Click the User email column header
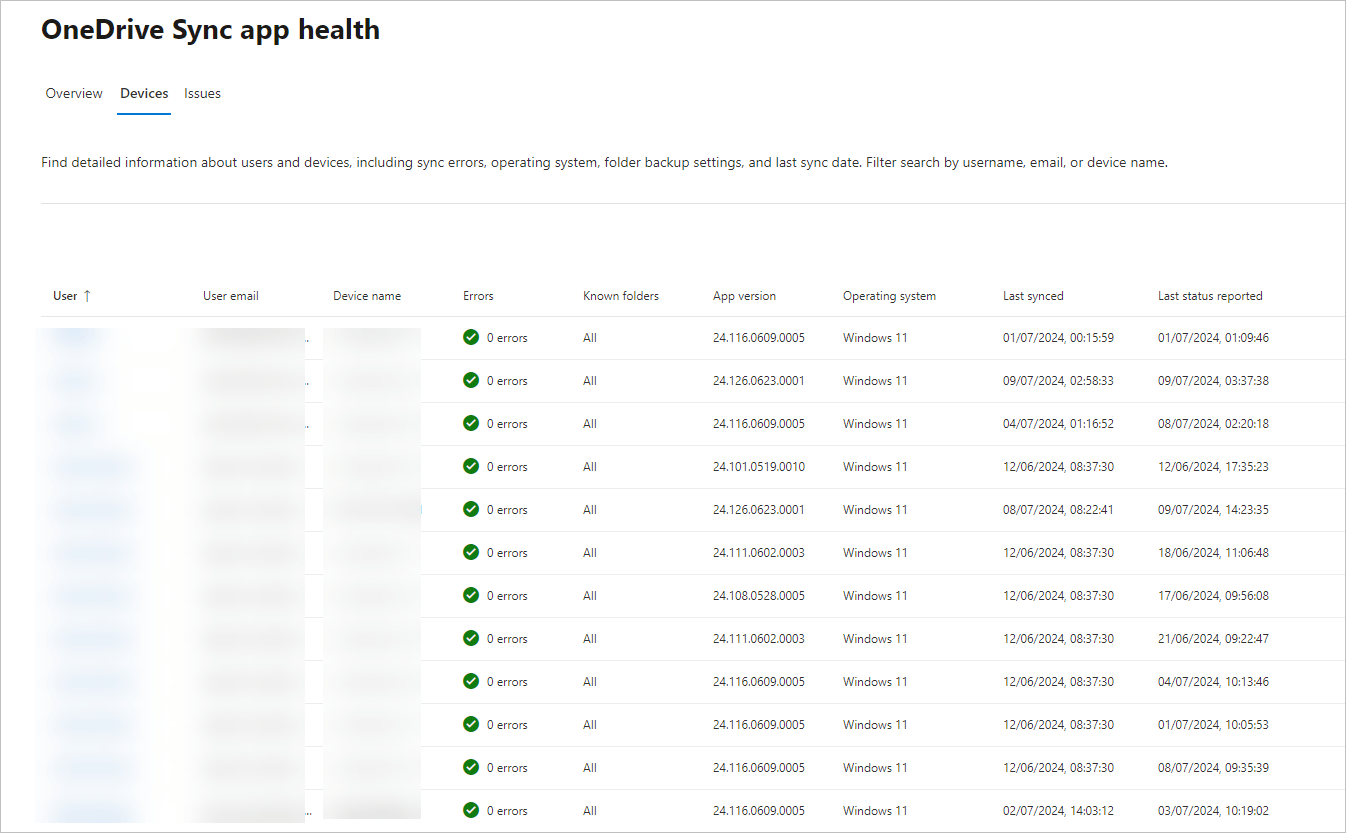The image size is (1346, 833). 231,296
